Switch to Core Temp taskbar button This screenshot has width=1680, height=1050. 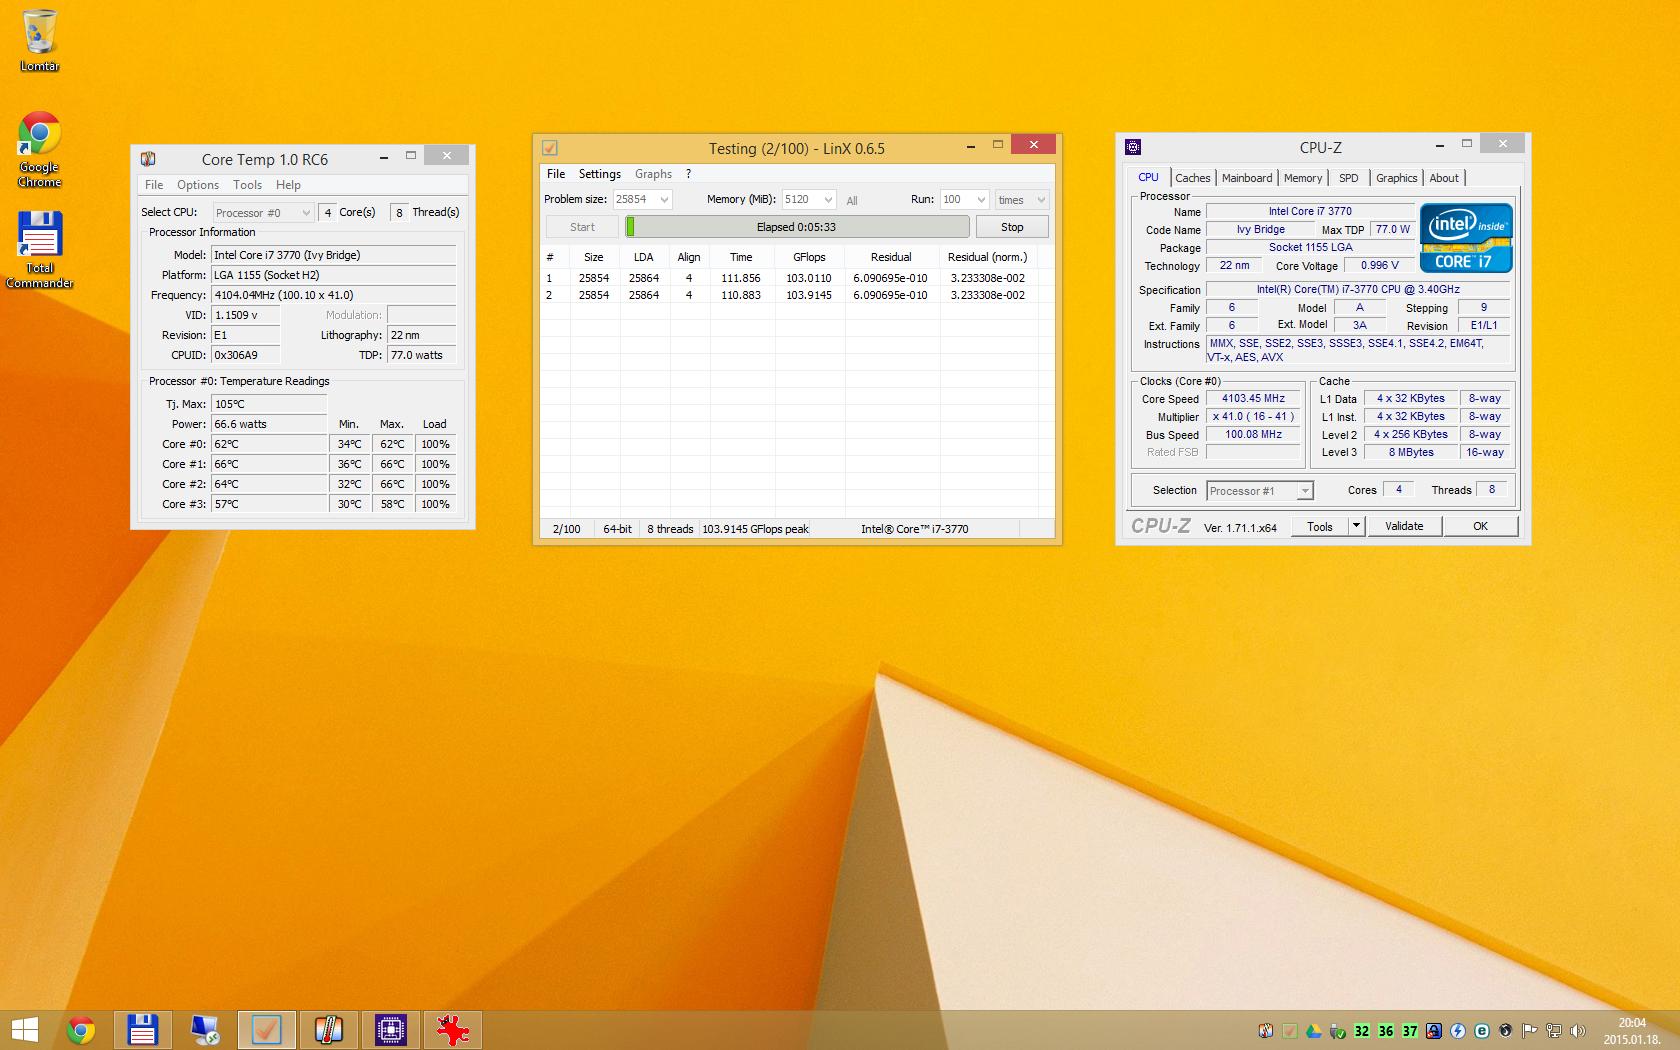click(328, 1030)
